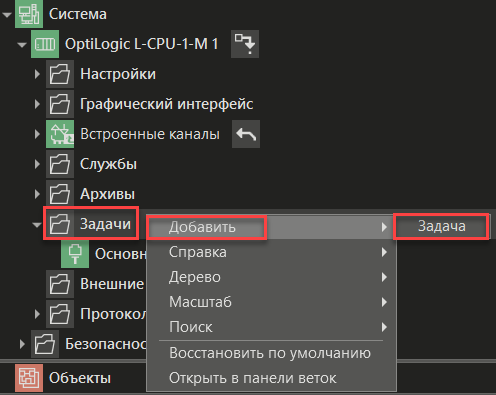Choose Открыть в панели веток

click(271, 378)
